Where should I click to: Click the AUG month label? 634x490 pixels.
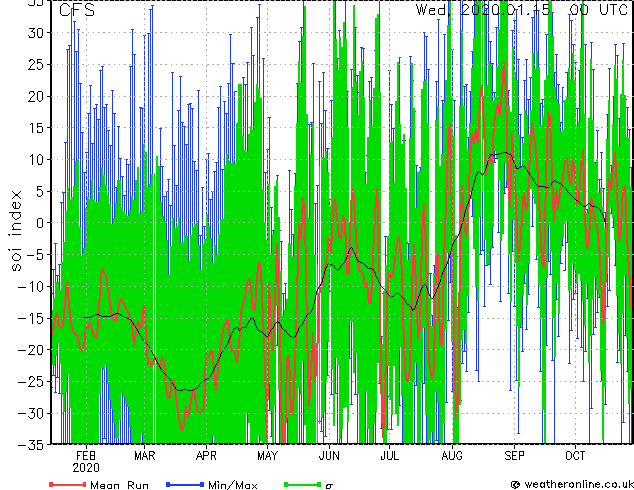pos(452,456)
